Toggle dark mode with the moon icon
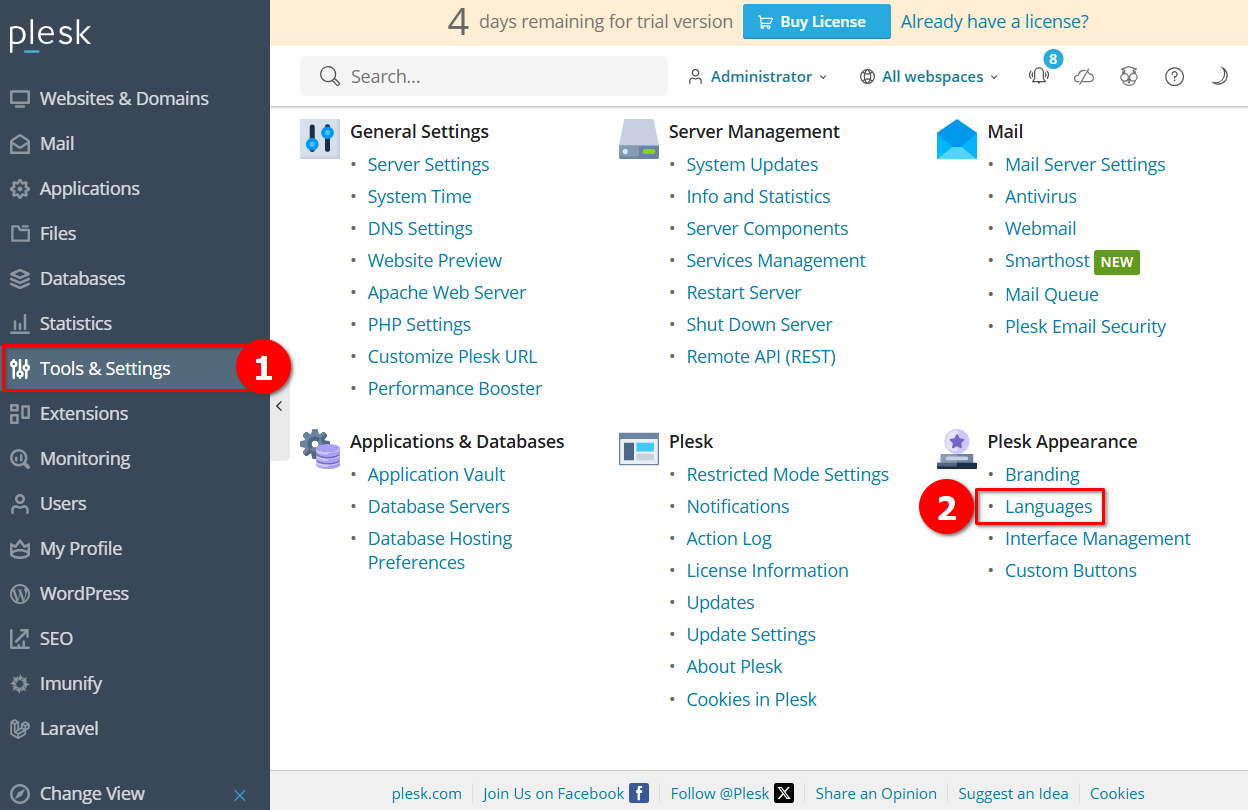The image size is (1248, 810). 1219,77
